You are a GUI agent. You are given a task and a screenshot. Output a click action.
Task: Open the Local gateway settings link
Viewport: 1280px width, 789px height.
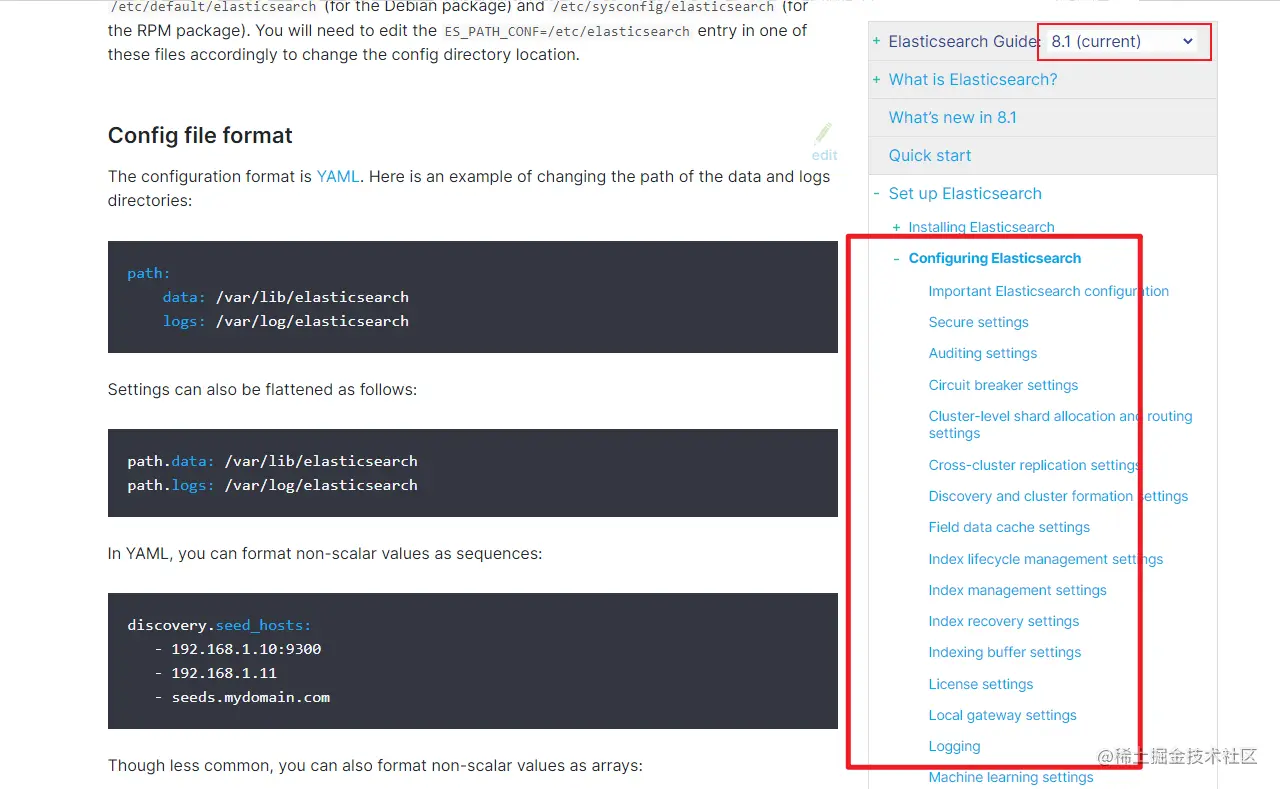[1002, 715]
